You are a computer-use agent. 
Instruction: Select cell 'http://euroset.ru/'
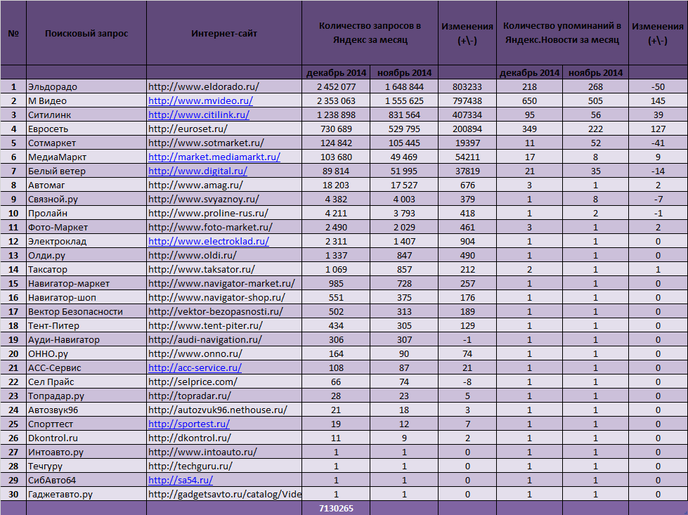[x=224, y=129]
